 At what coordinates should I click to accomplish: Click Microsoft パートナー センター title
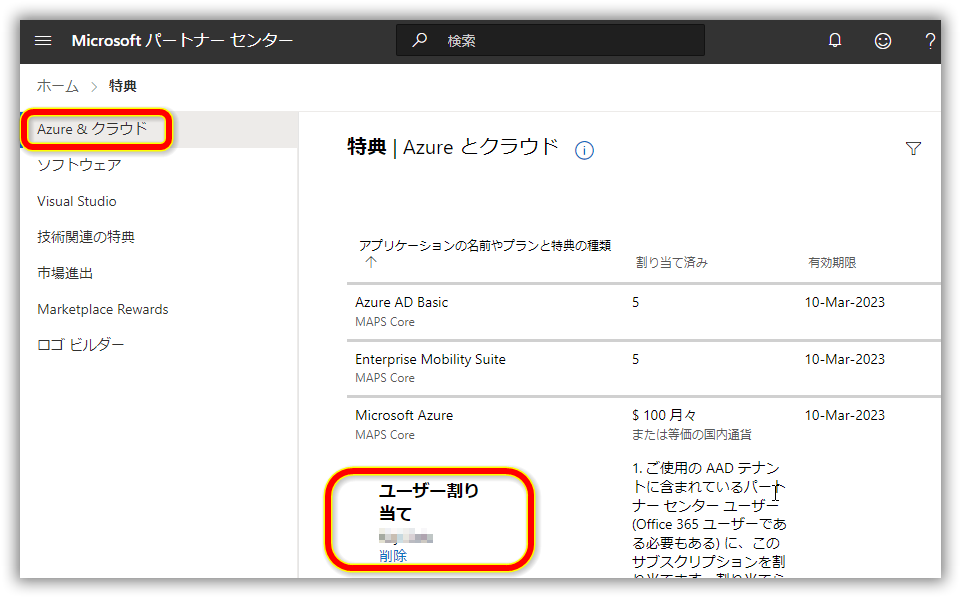pyautogui.click(x=182, y=40)
